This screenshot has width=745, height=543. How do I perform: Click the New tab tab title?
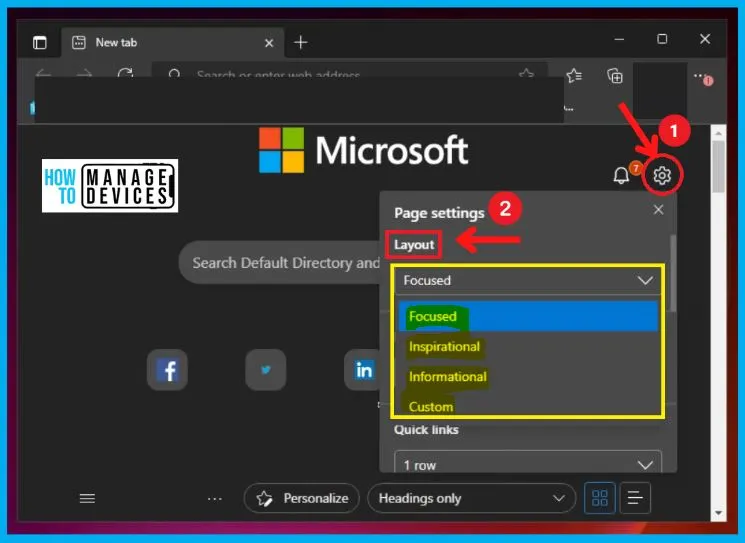tap(116, 43)
